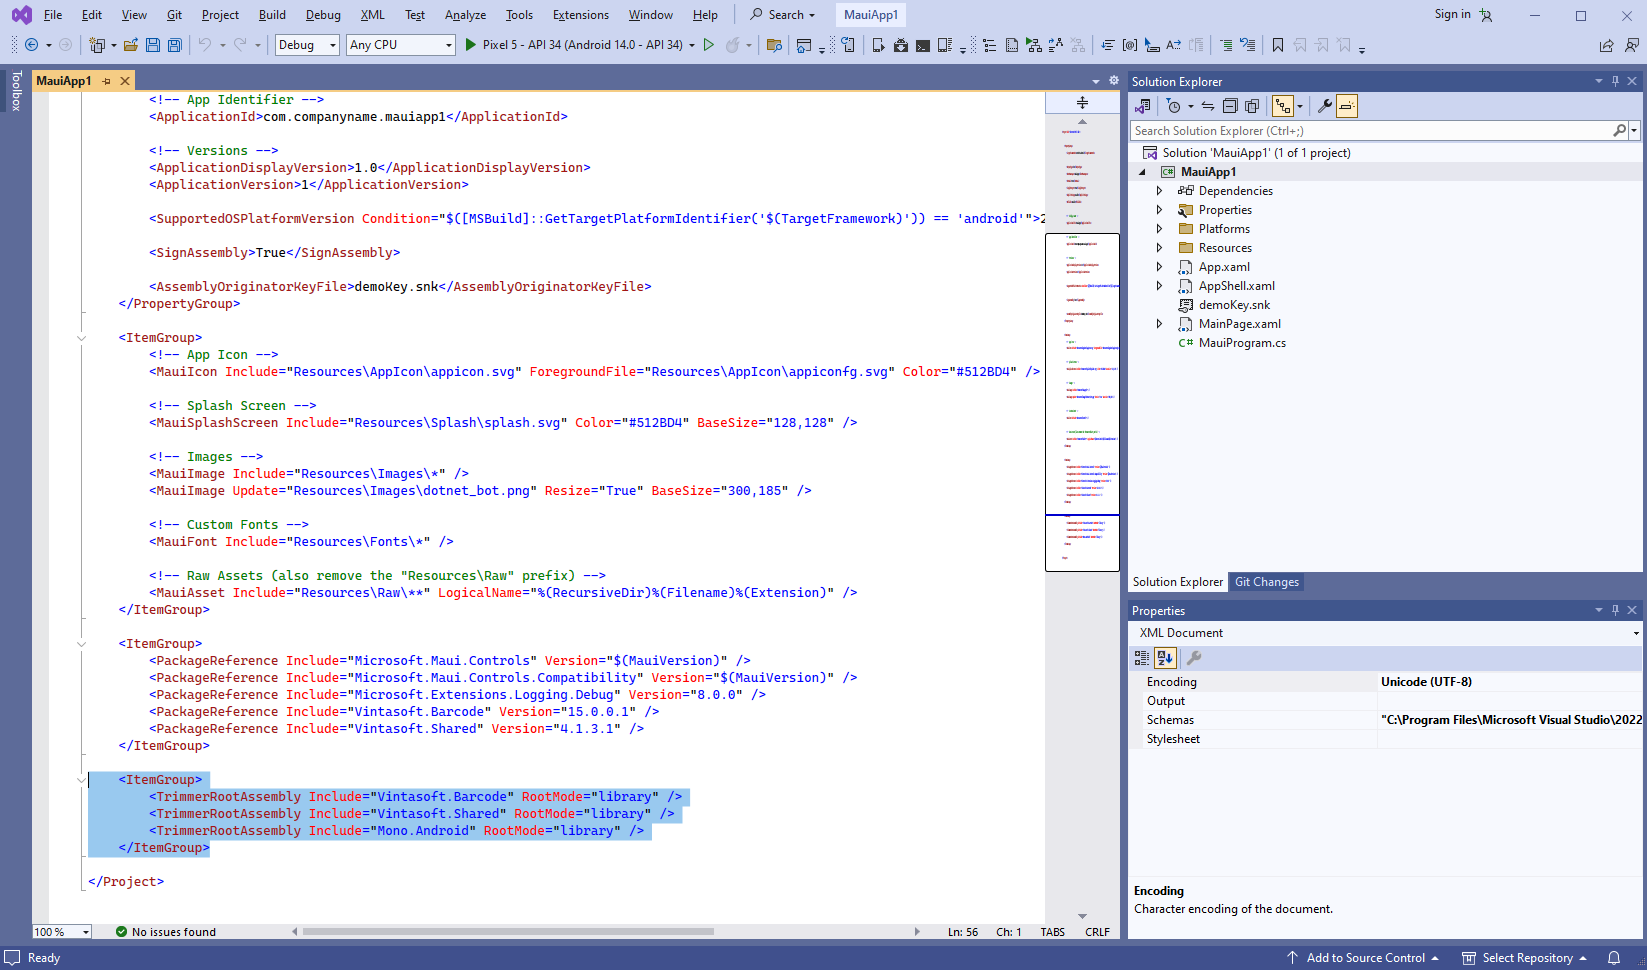Select MauiProgram.cs in Solution Explorer
The width and height of the screenshot is (1647, 970).
1242,343
